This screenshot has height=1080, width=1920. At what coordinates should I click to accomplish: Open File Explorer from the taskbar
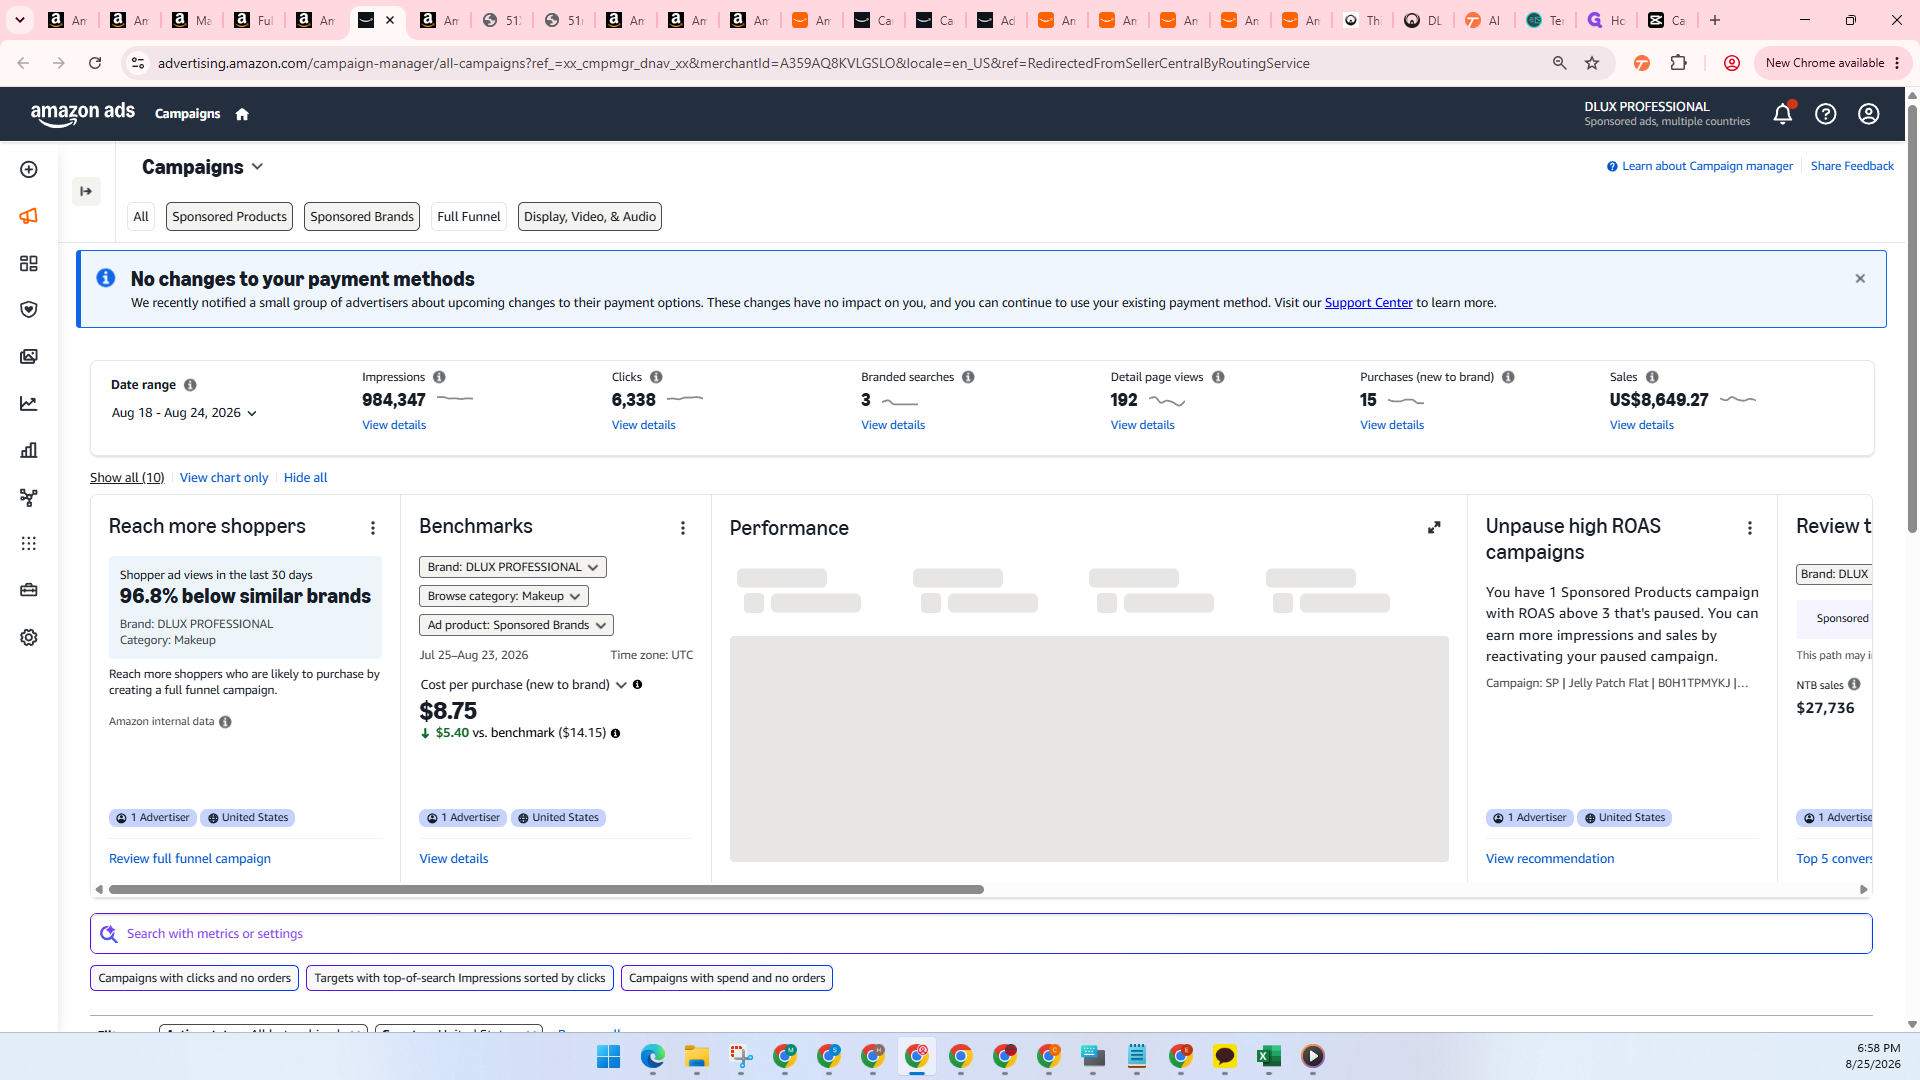(697, 1057)
